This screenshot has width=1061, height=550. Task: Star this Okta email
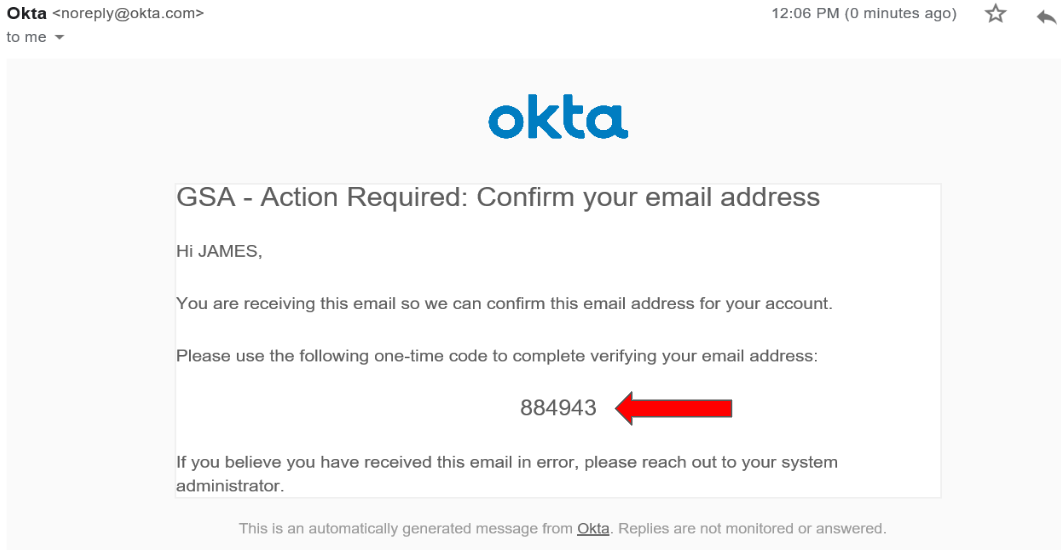995,14
